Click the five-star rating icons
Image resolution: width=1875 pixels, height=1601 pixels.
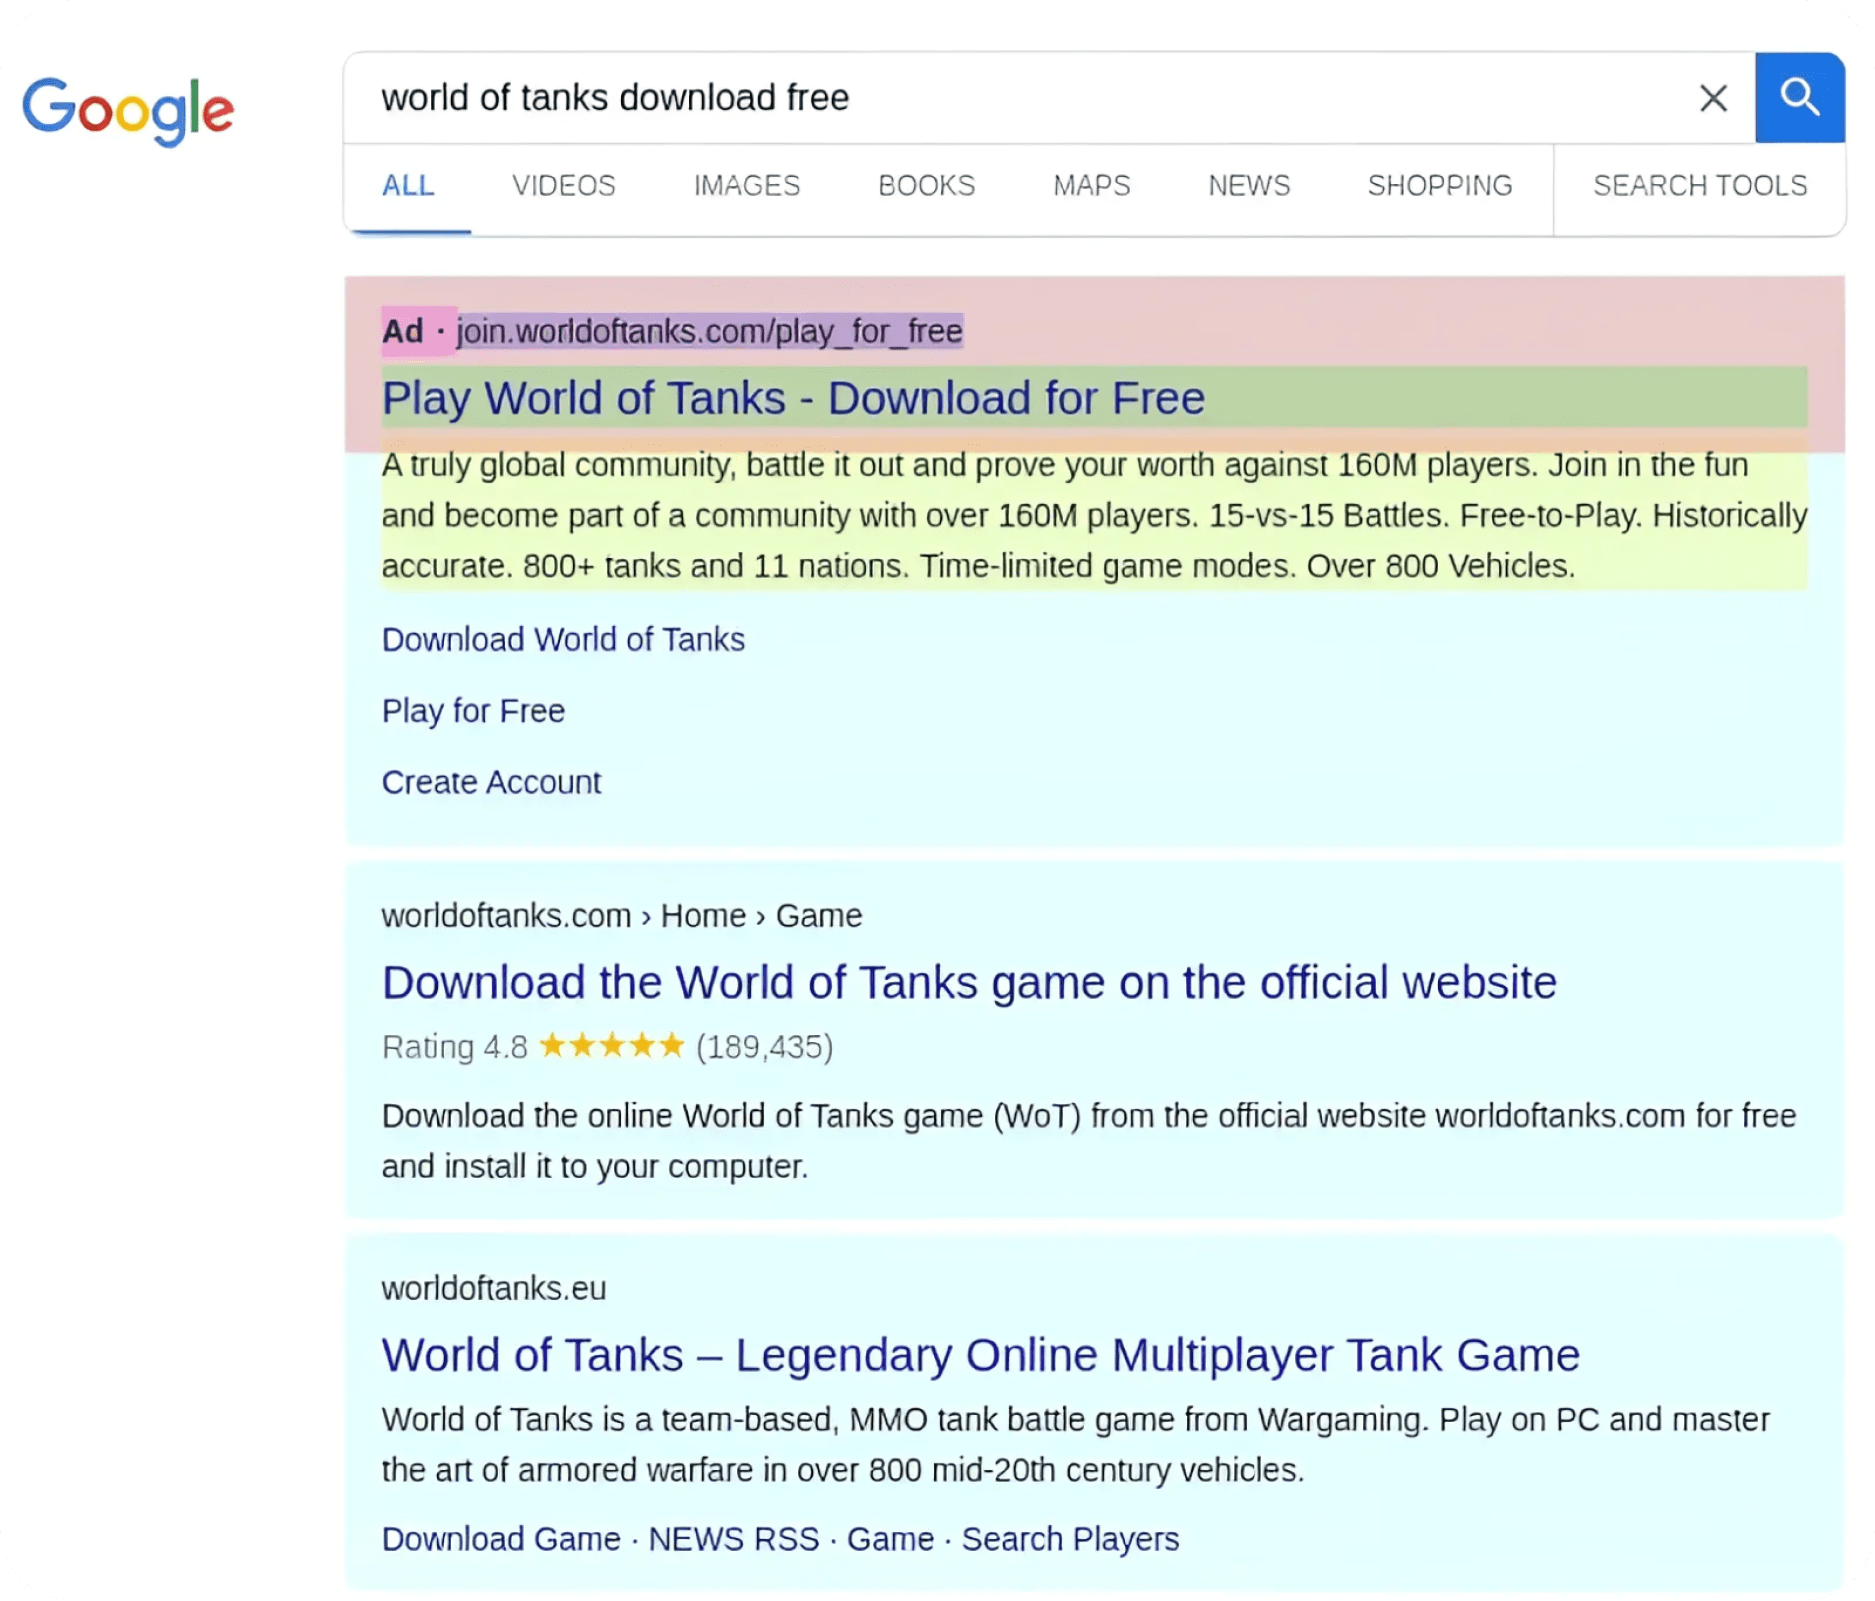coord(611,1046)
